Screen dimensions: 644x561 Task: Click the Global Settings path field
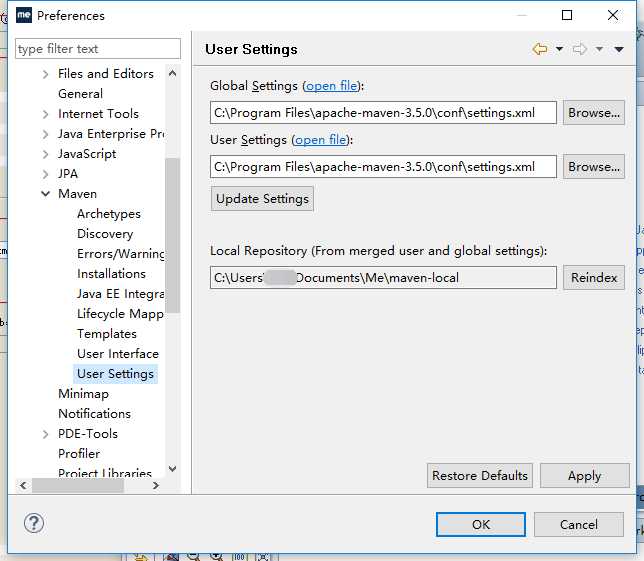tap(383, 113)
